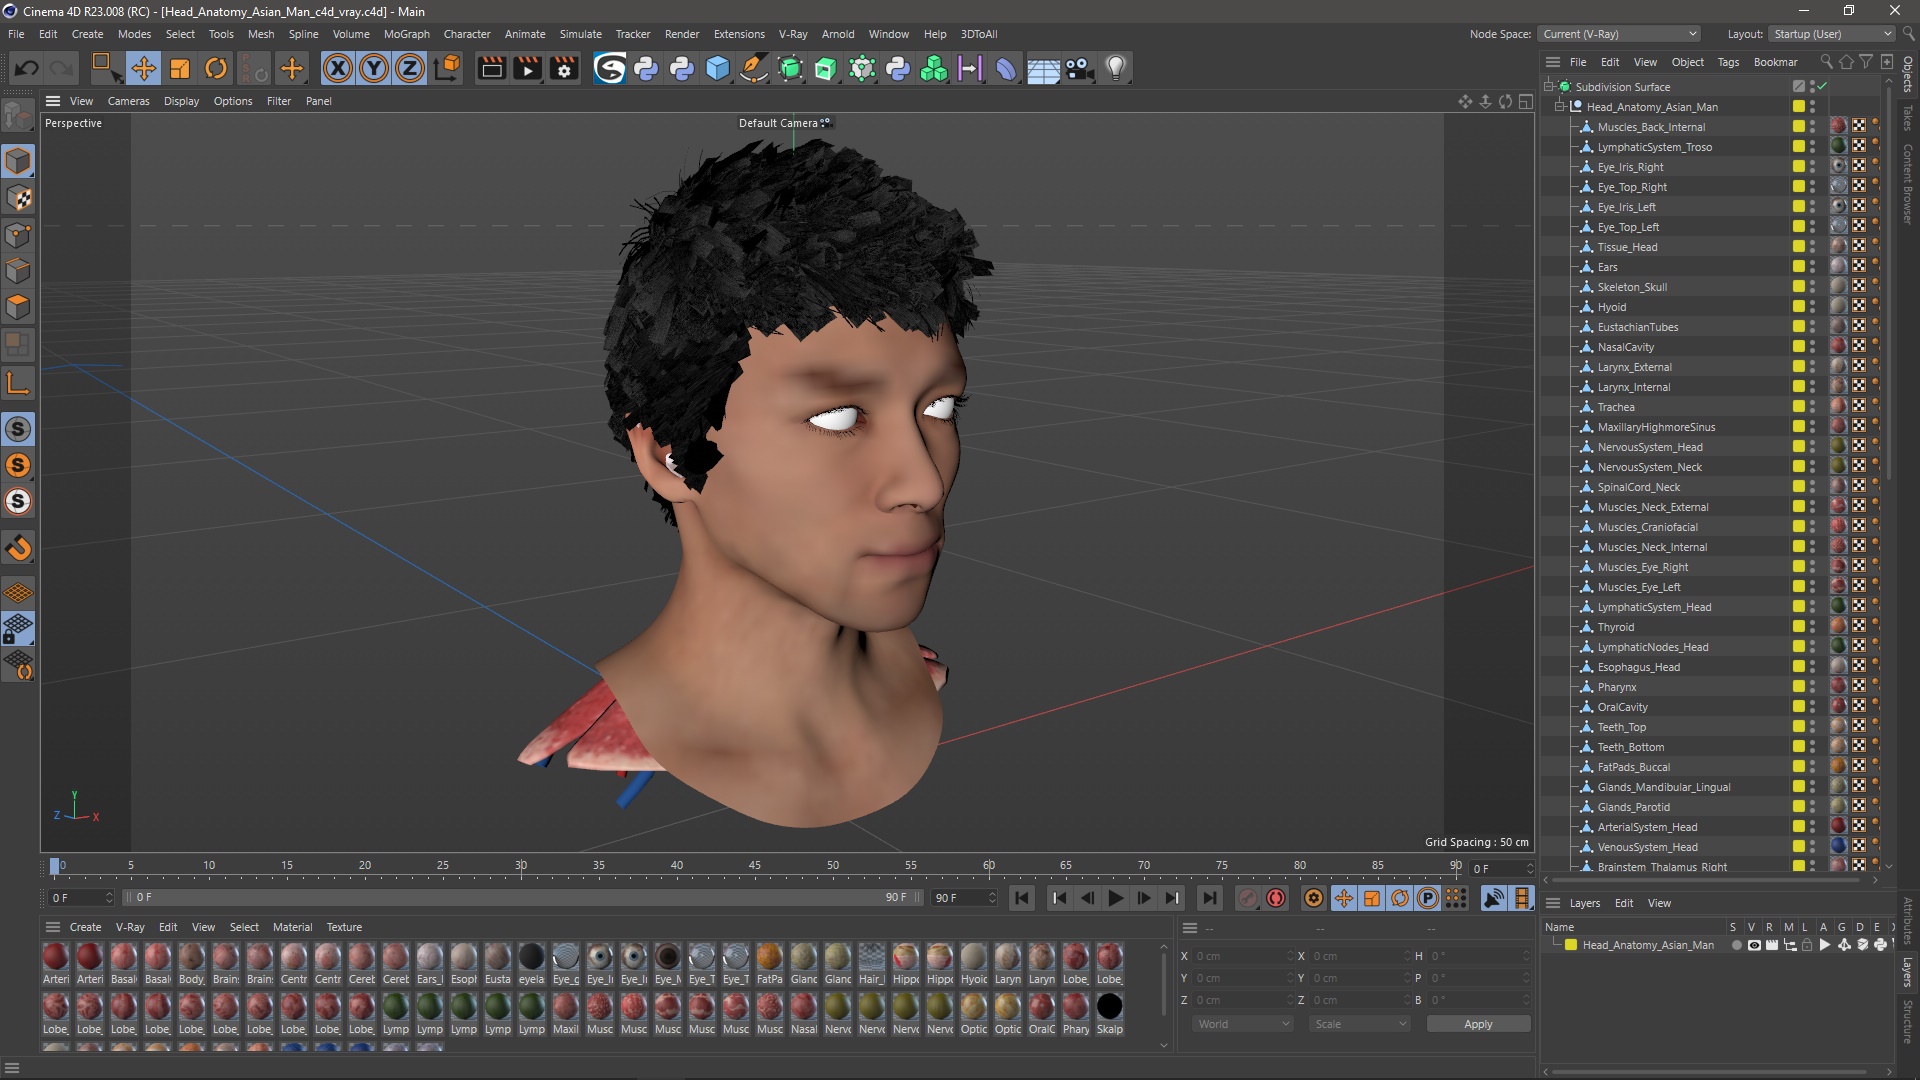Select the Move tool in toolbar
1920x1080 pixels.
point(143,68)
